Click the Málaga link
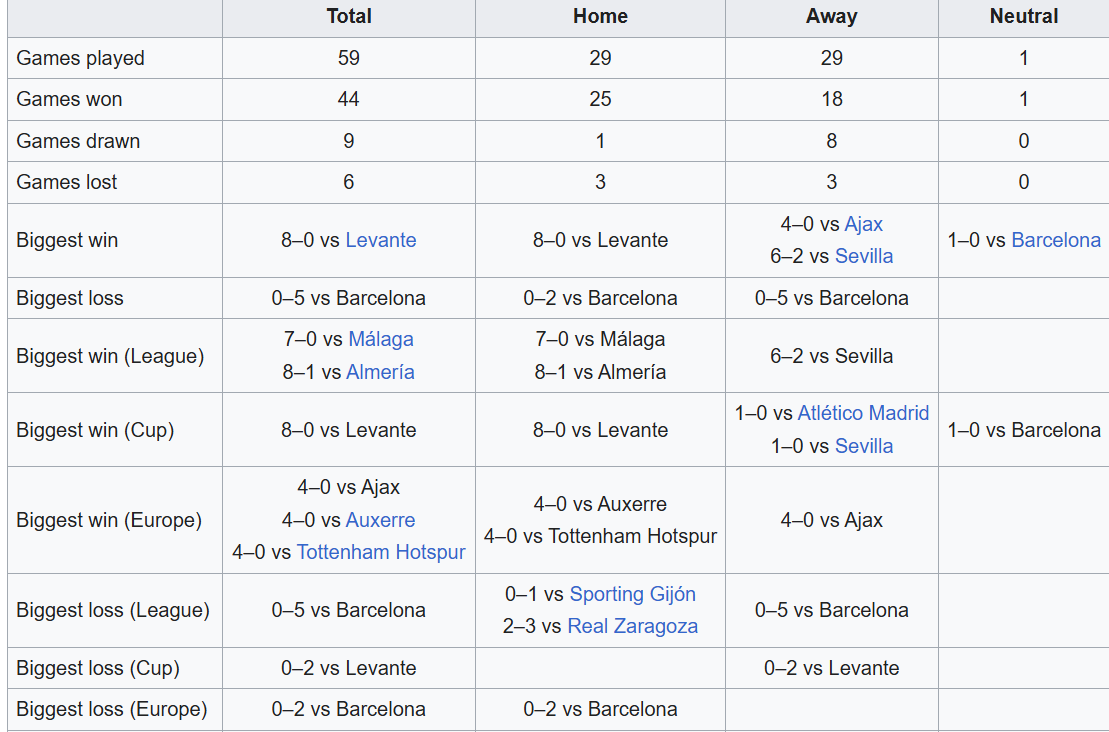 point(380,339)
